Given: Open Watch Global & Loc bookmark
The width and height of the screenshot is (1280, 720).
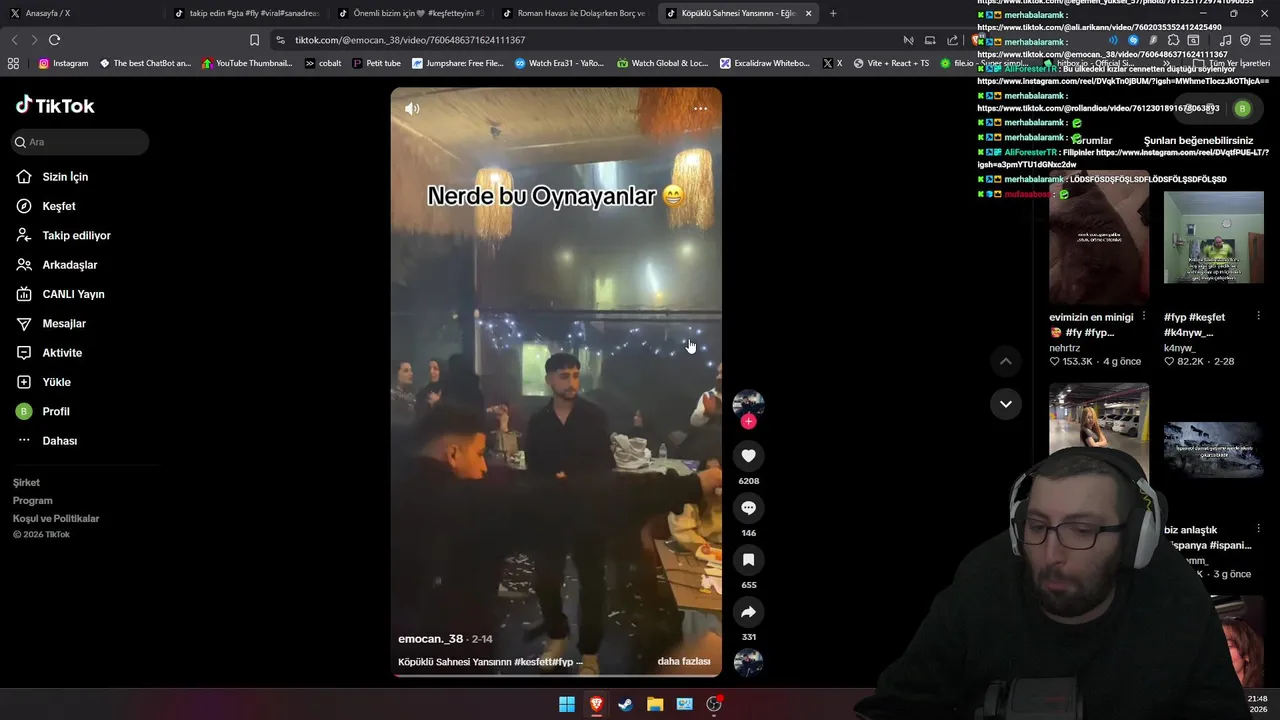Looking at the screenshot, I should (662, 63).
